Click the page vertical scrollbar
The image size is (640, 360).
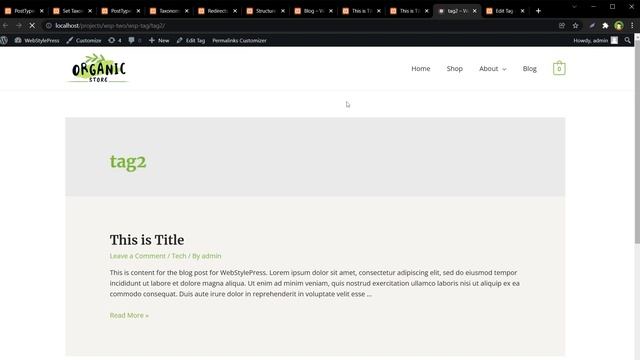click(637, 143)
